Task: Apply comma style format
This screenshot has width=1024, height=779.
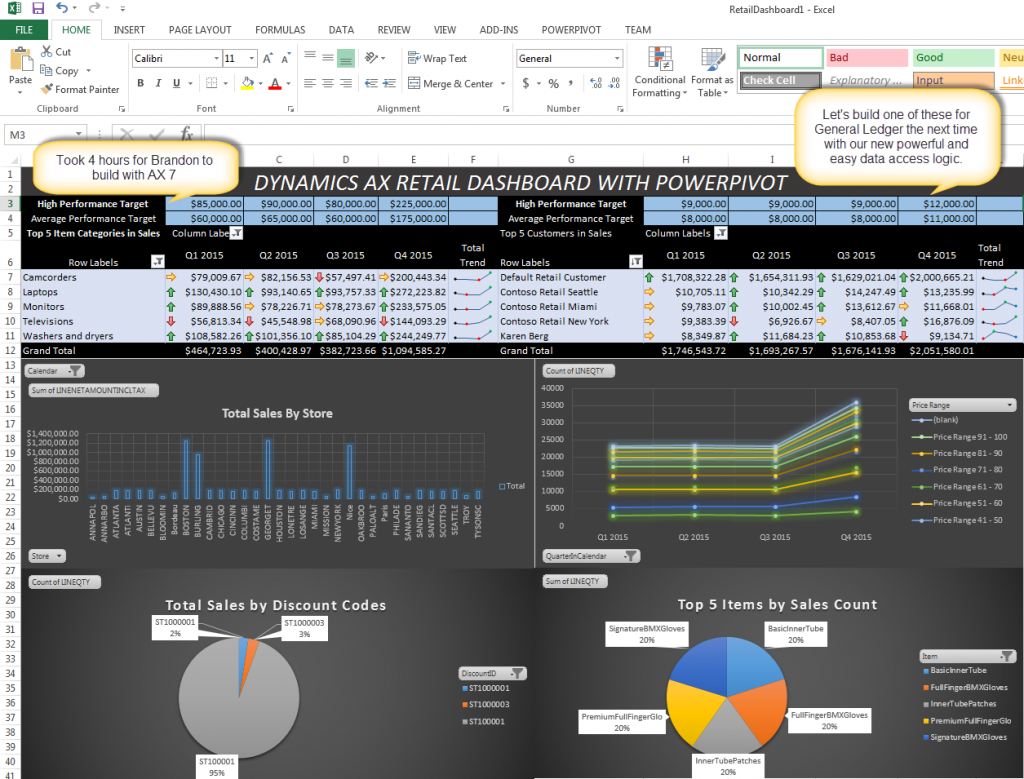Action: point(571,83)
